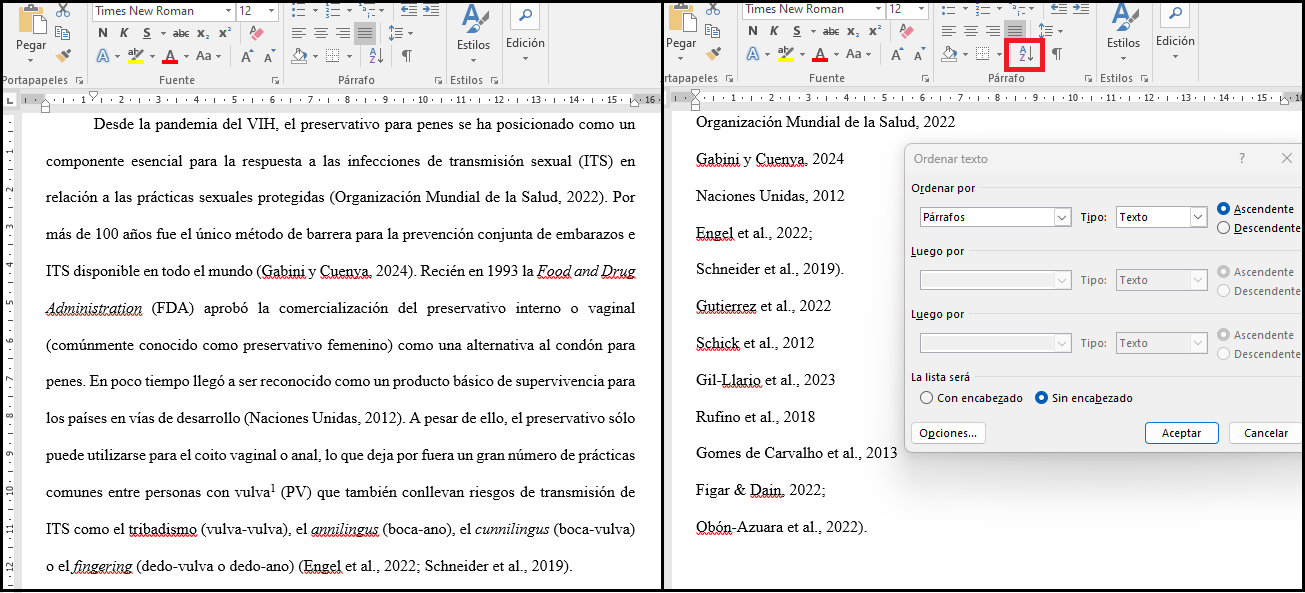Open the Párrafos sort-by dropdown
The width and height of the screenshot is (1305, 593).
(x=1061, y=217)
